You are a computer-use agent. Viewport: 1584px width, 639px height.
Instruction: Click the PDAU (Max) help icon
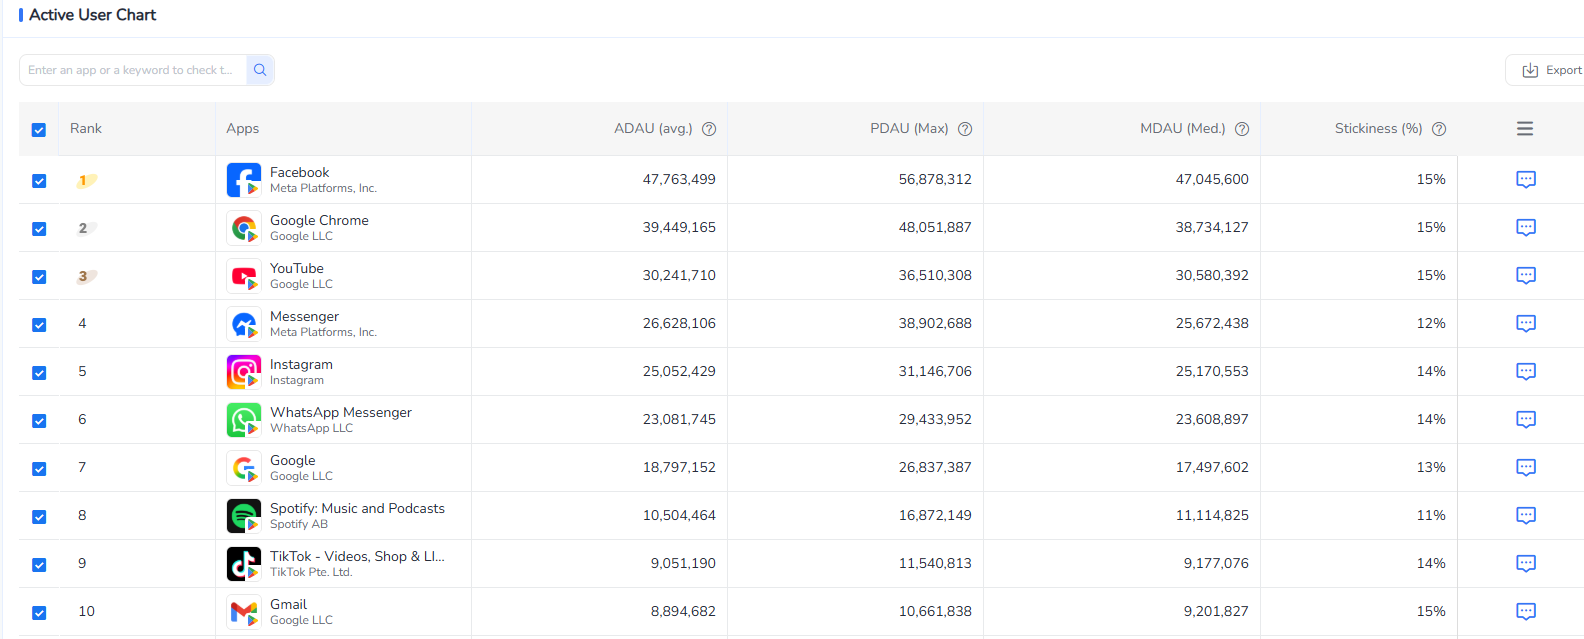click(x=965, y=129)
